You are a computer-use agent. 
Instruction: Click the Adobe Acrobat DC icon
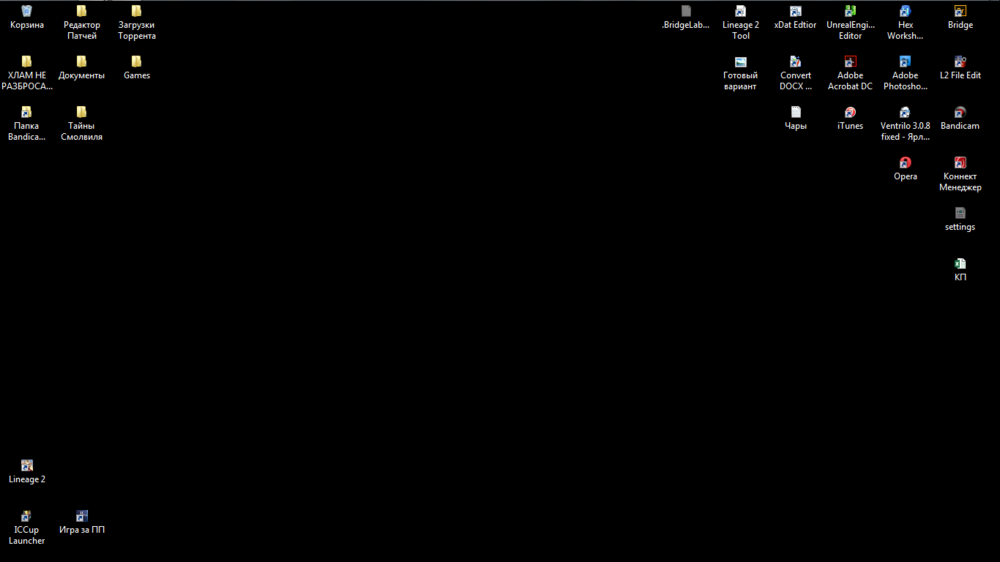(x=850, y=62)
